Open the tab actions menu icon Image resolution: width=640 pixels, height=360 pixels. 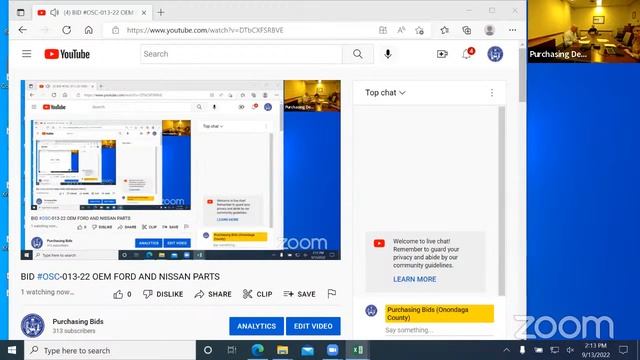point(20,12)
